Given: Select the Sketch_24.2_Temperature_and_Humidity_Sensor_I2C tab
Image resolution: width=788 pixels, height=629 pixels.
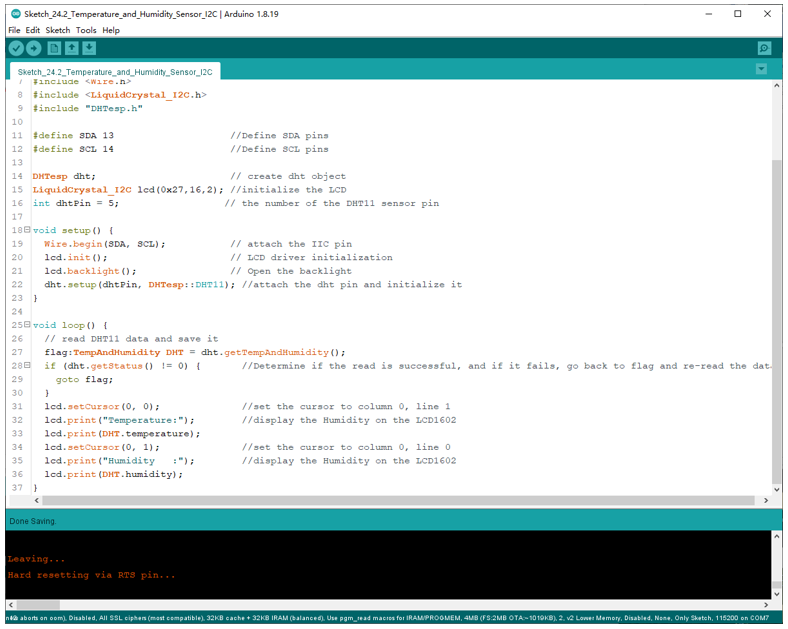Looking at the screenshot, I should (x=115, y=72).
